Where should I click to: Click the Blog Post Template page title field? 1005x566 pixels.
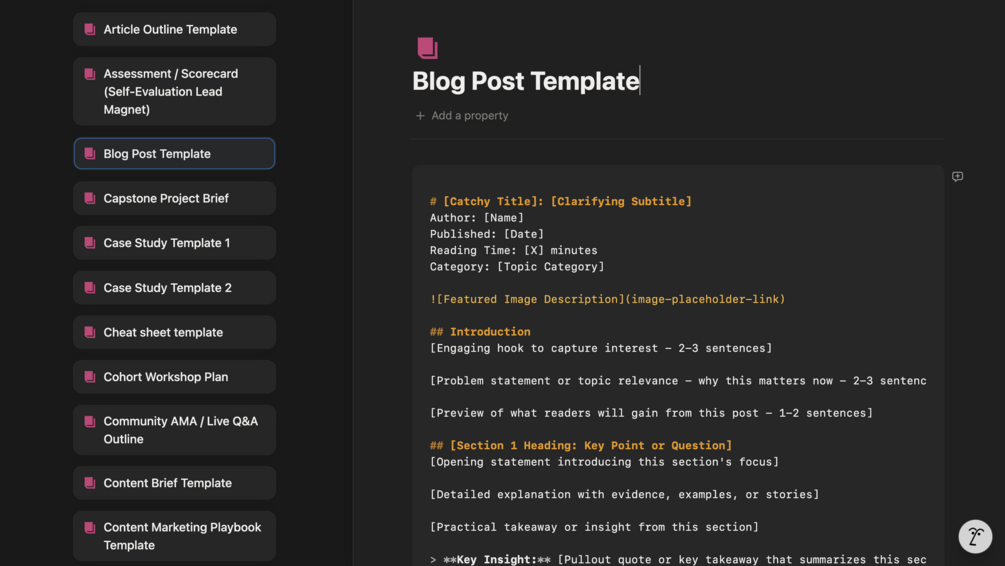(526, 81)
